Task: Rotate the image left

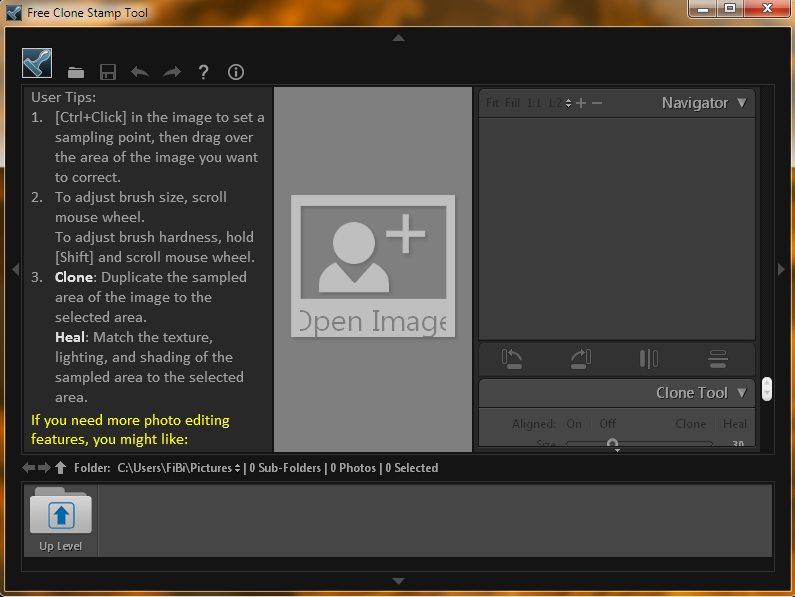Action: [512, 358]
